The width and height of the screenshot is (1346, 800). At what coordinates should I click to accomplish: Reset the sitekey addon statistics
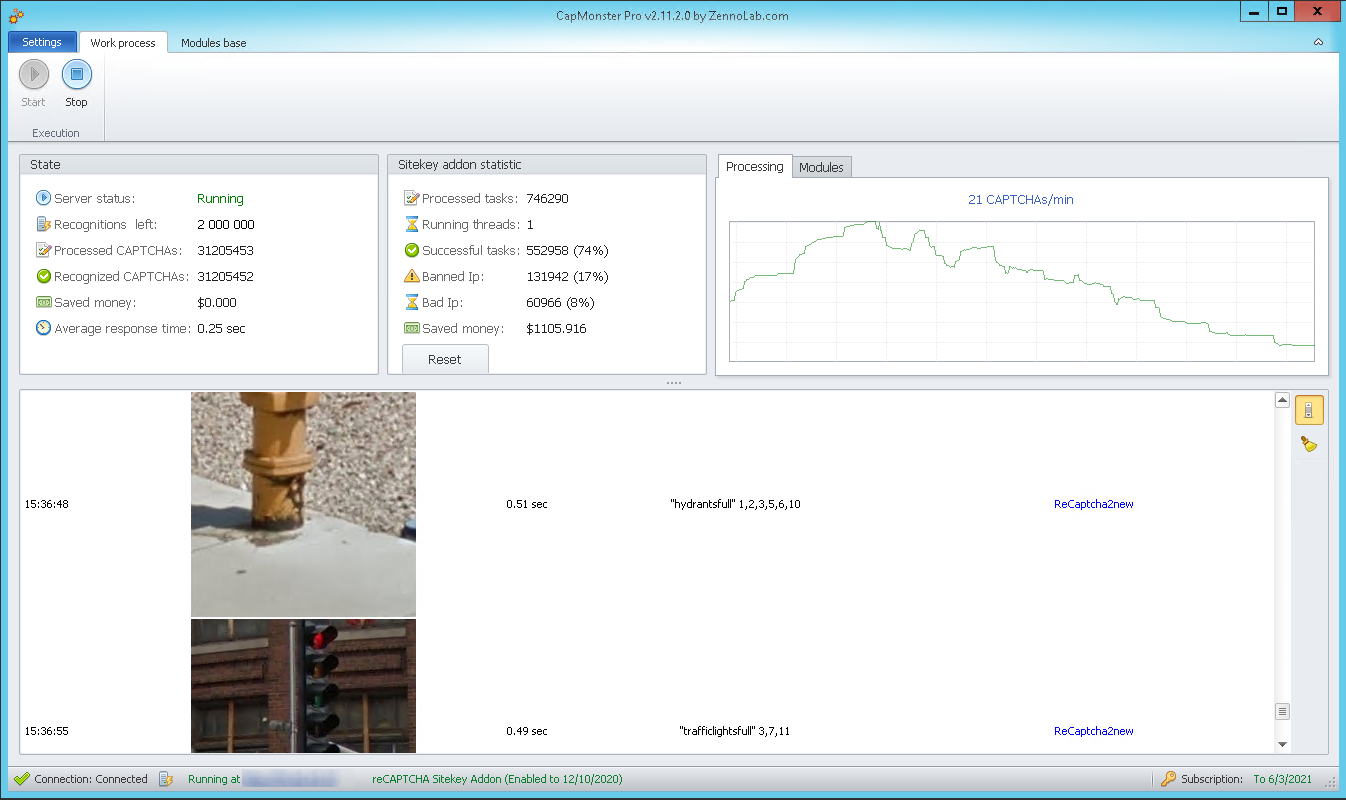(445, 359)
